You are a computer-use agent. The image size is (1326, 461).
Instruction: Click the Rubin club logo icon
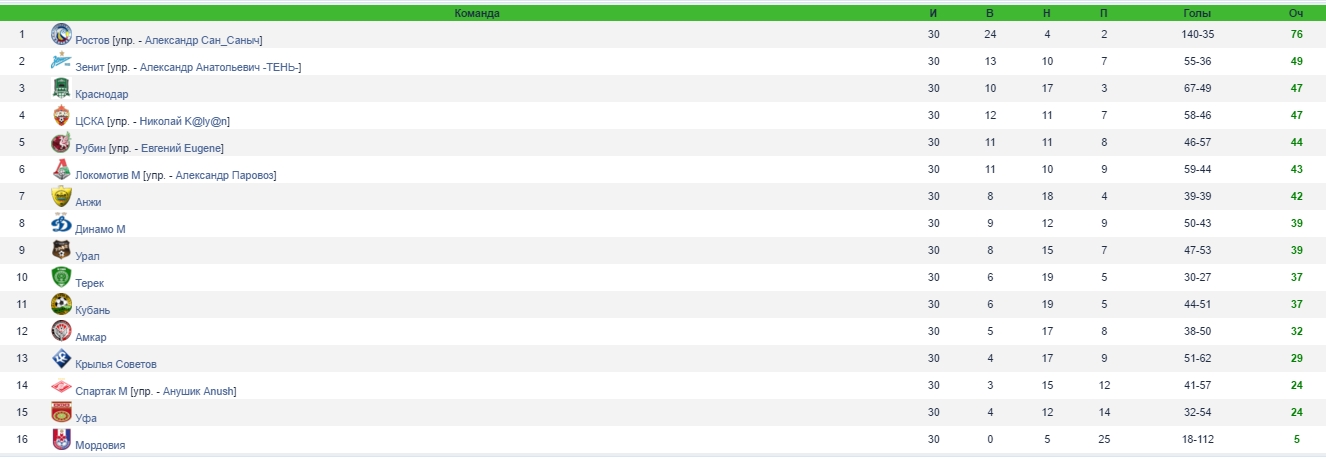pos(61,142)
